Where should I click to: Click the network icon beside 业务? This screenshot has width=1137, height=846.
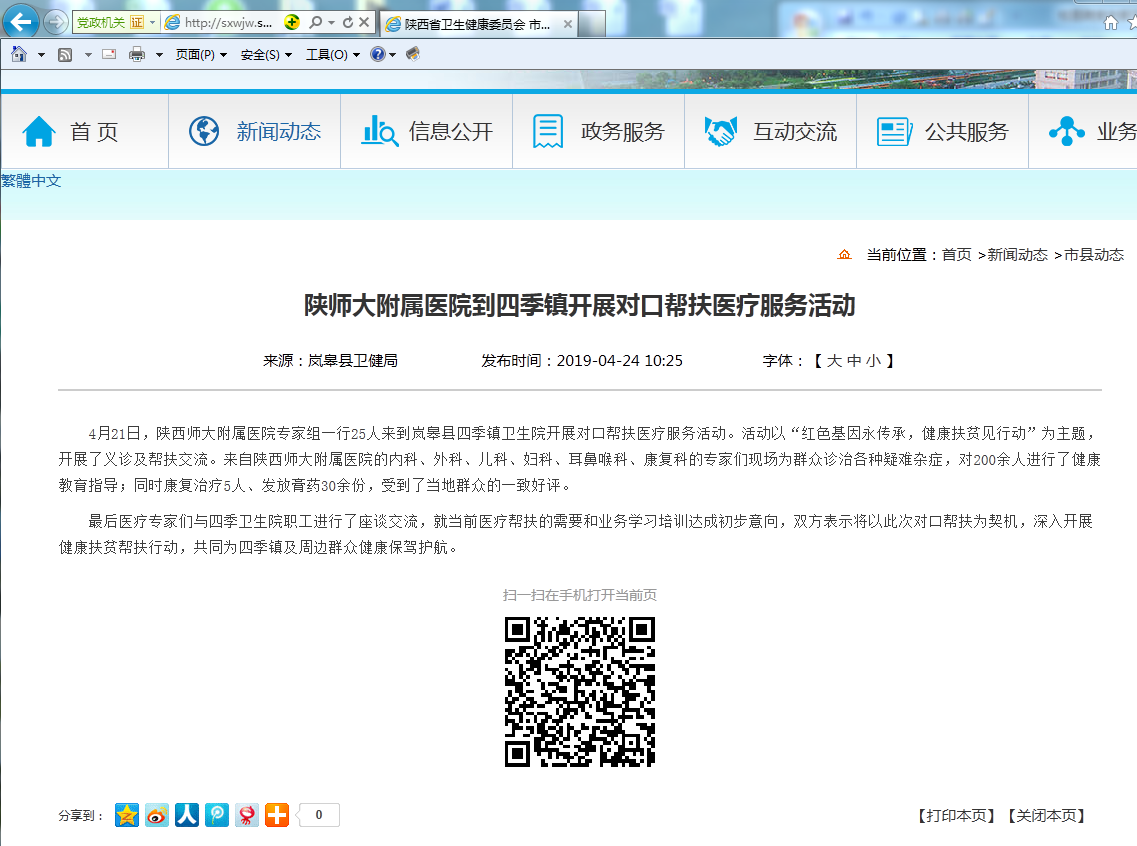pyautogui.click(x=1067, y=131)
